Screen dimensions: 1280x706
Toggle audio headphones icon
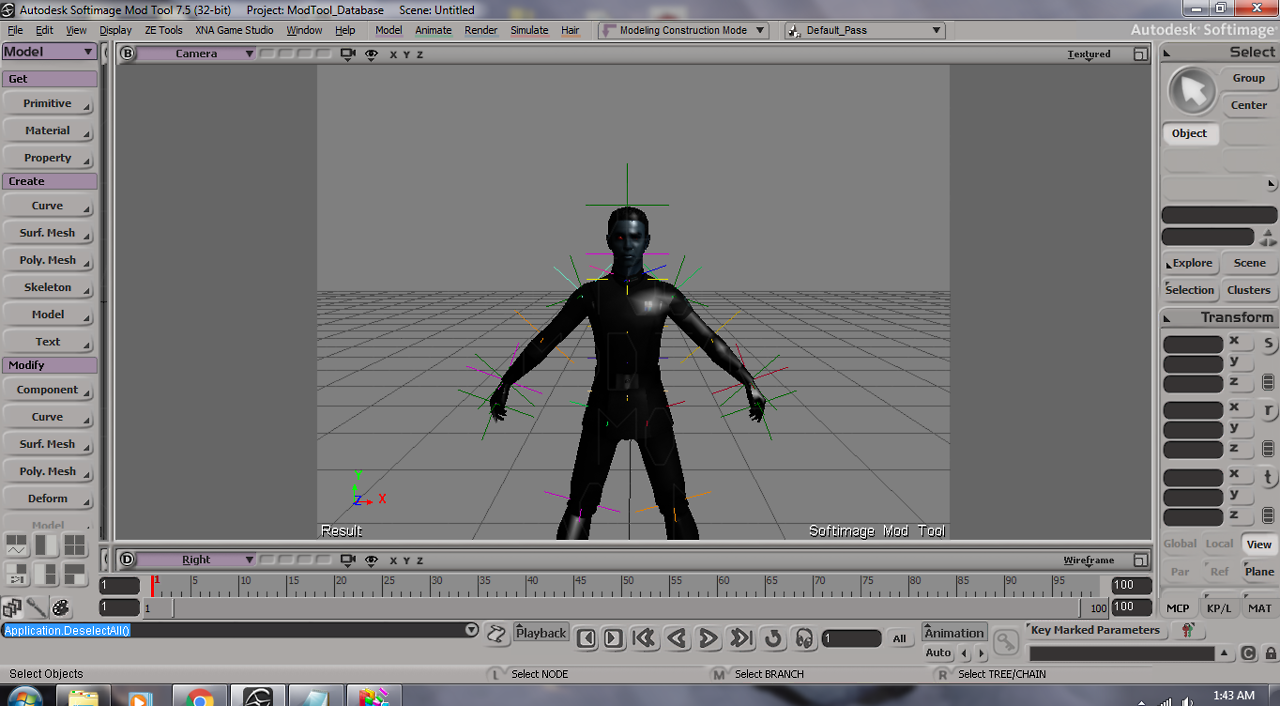(x=804, y=638)
